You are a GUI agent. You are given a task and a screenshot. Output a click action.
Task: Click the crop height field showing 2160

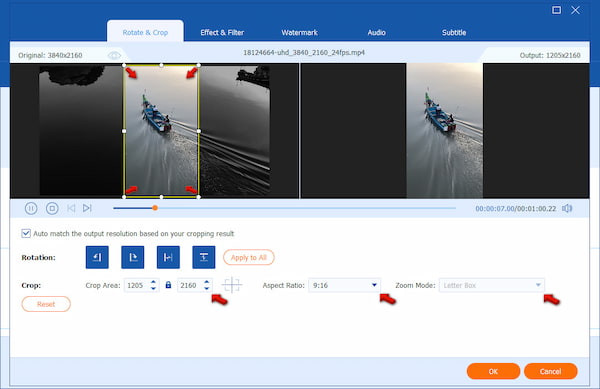point(190,285)
